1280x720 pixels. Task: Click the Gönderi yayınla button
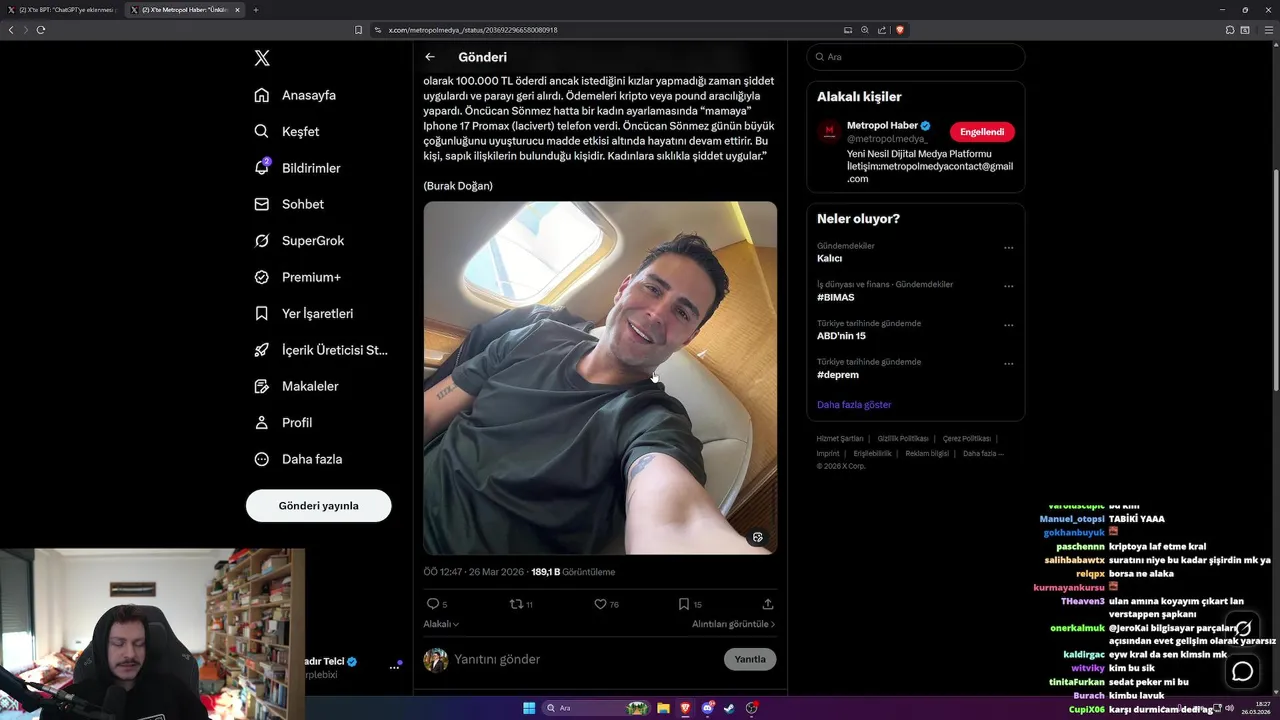tap(318, 505)
